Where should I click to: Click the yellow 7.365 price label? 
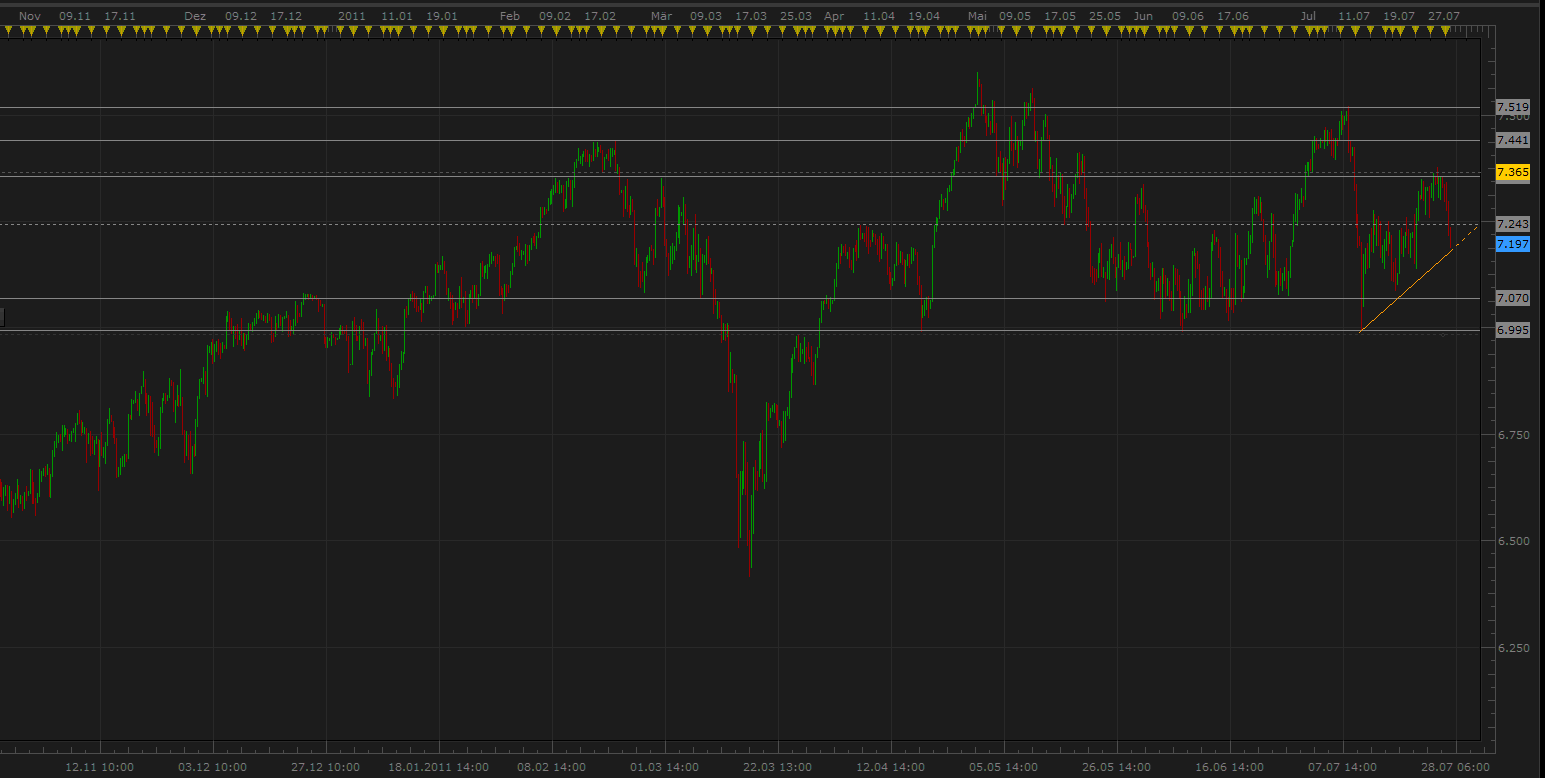tap(1512, 172)
